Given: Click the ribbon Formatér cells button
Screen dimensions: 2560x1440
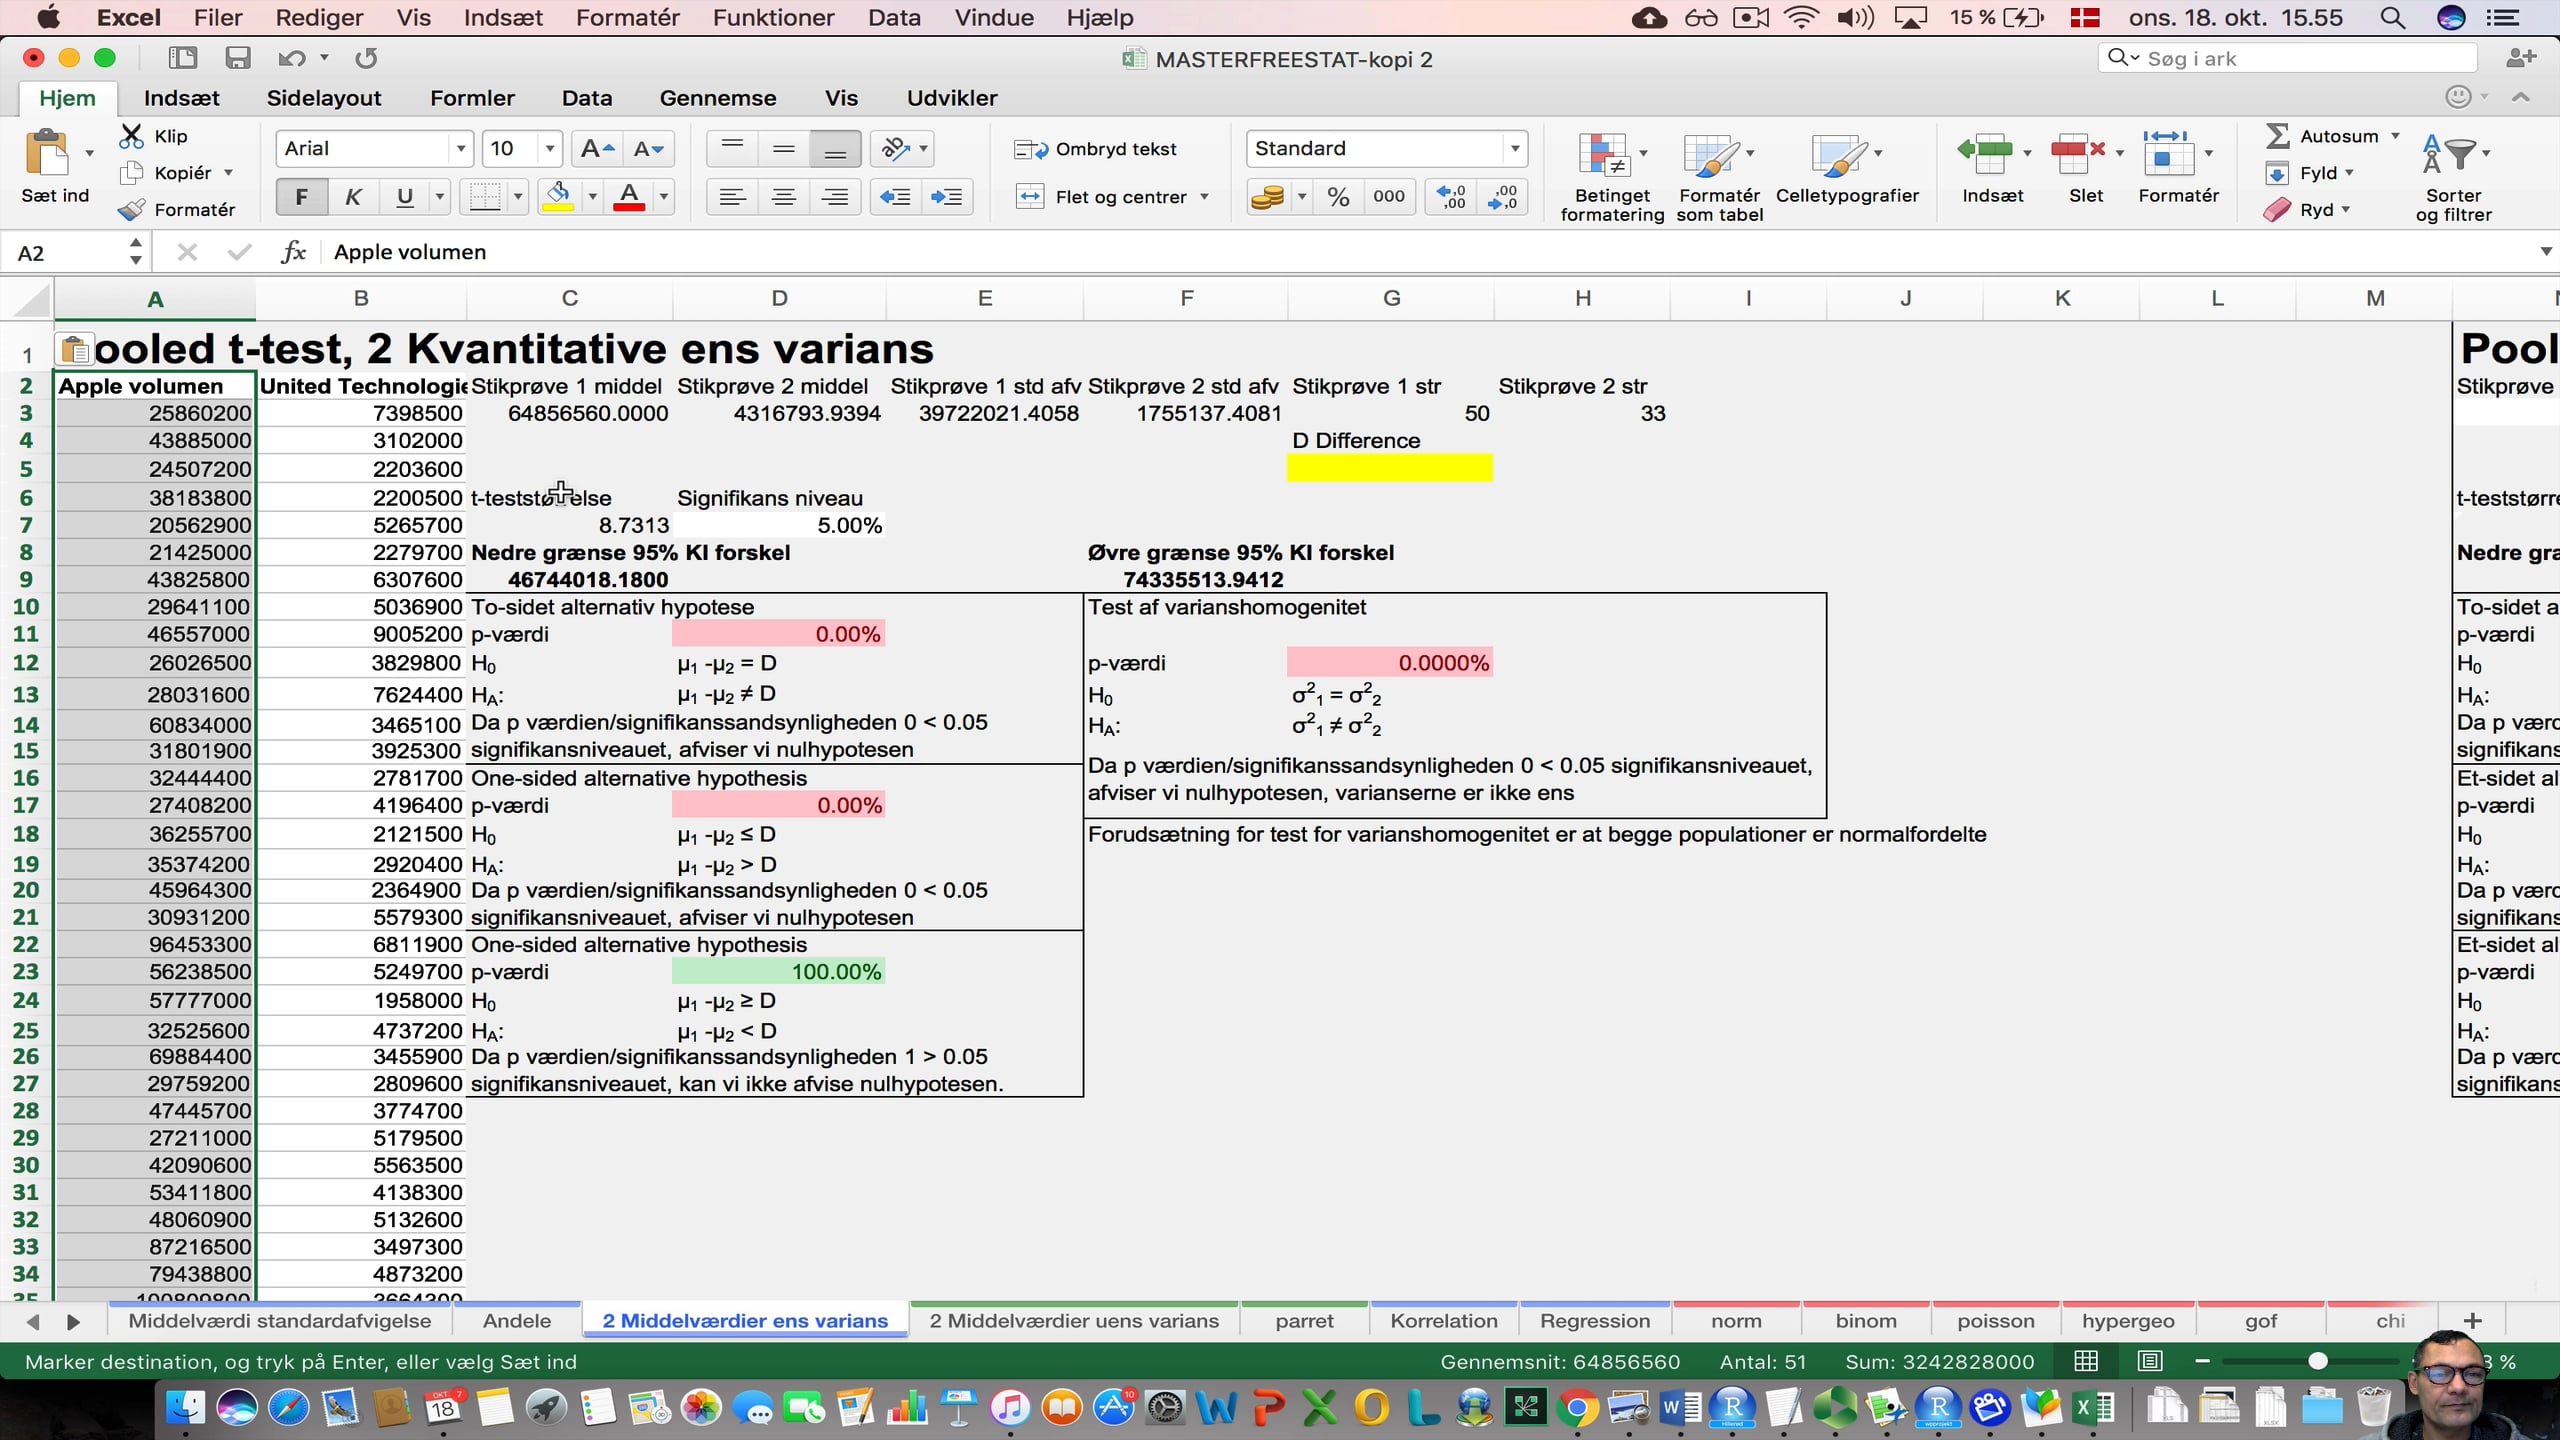Looking at the screenshot, I should click(x=2178, y=168).
